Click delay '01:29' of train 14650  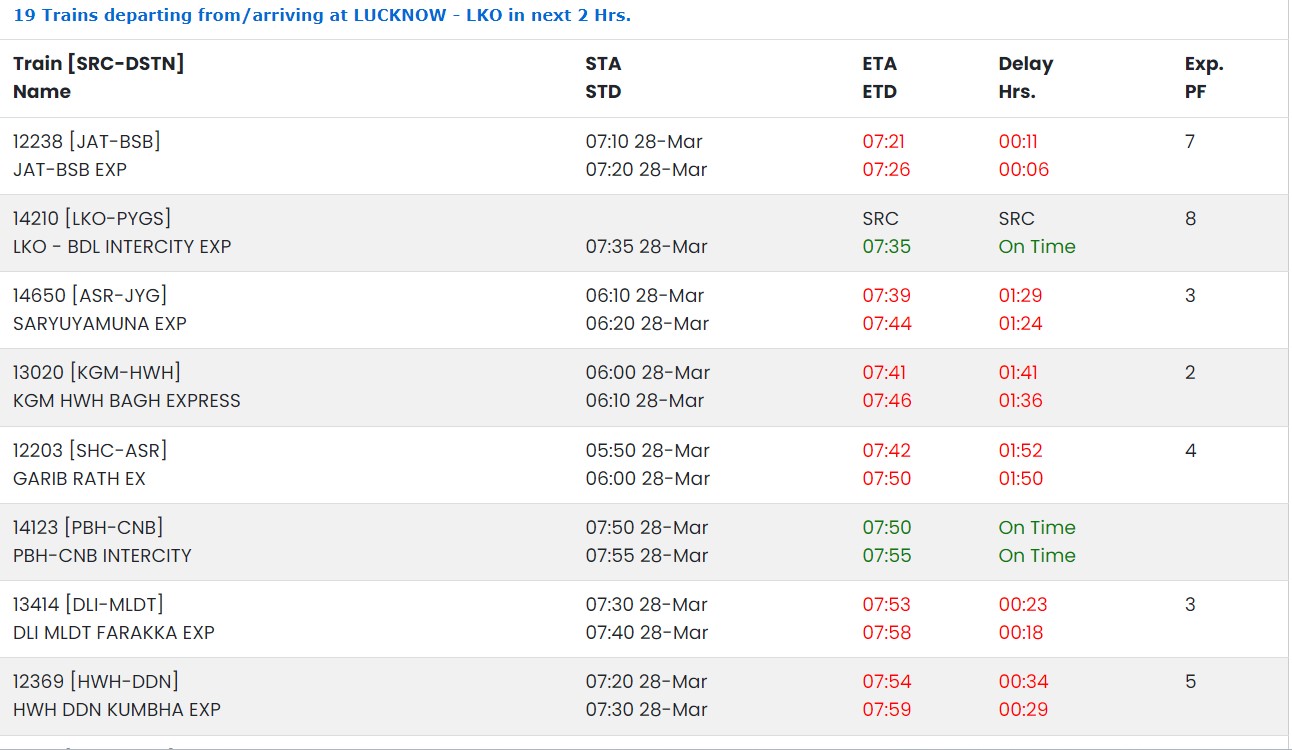coord(1020,296)
